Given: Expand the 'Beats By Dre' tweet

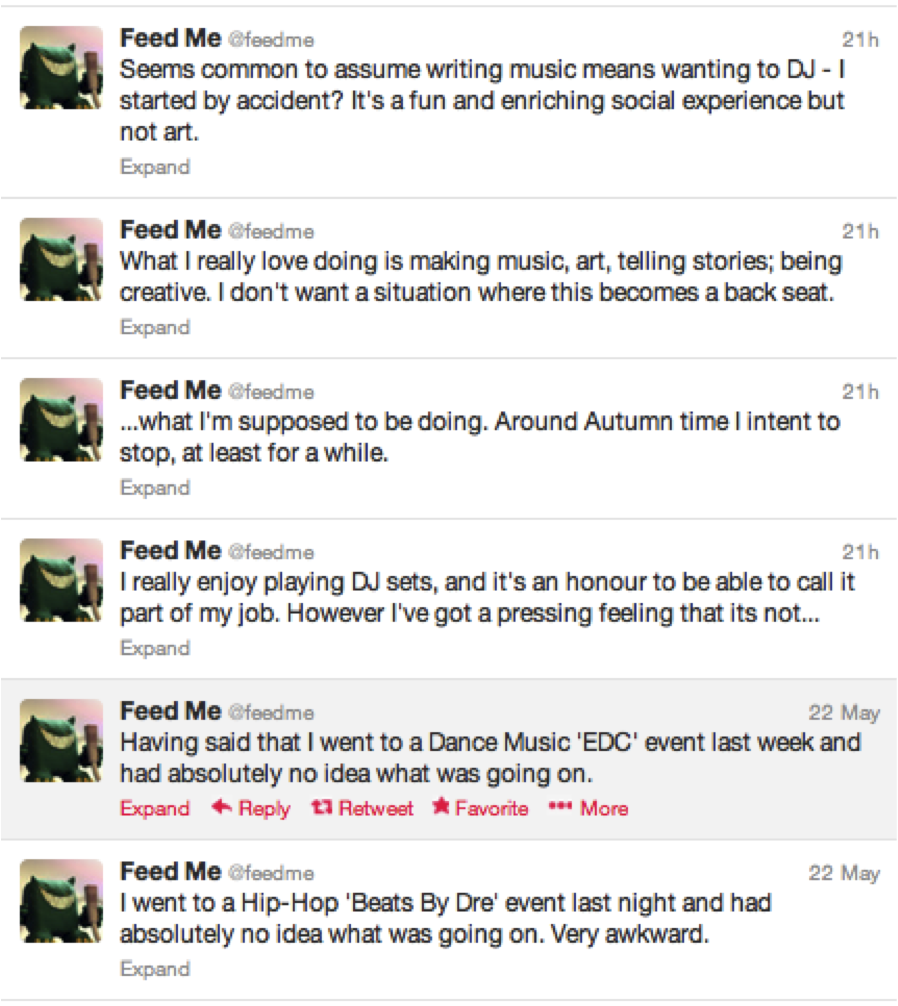Looking at the screenshot, I should point(155,968).
